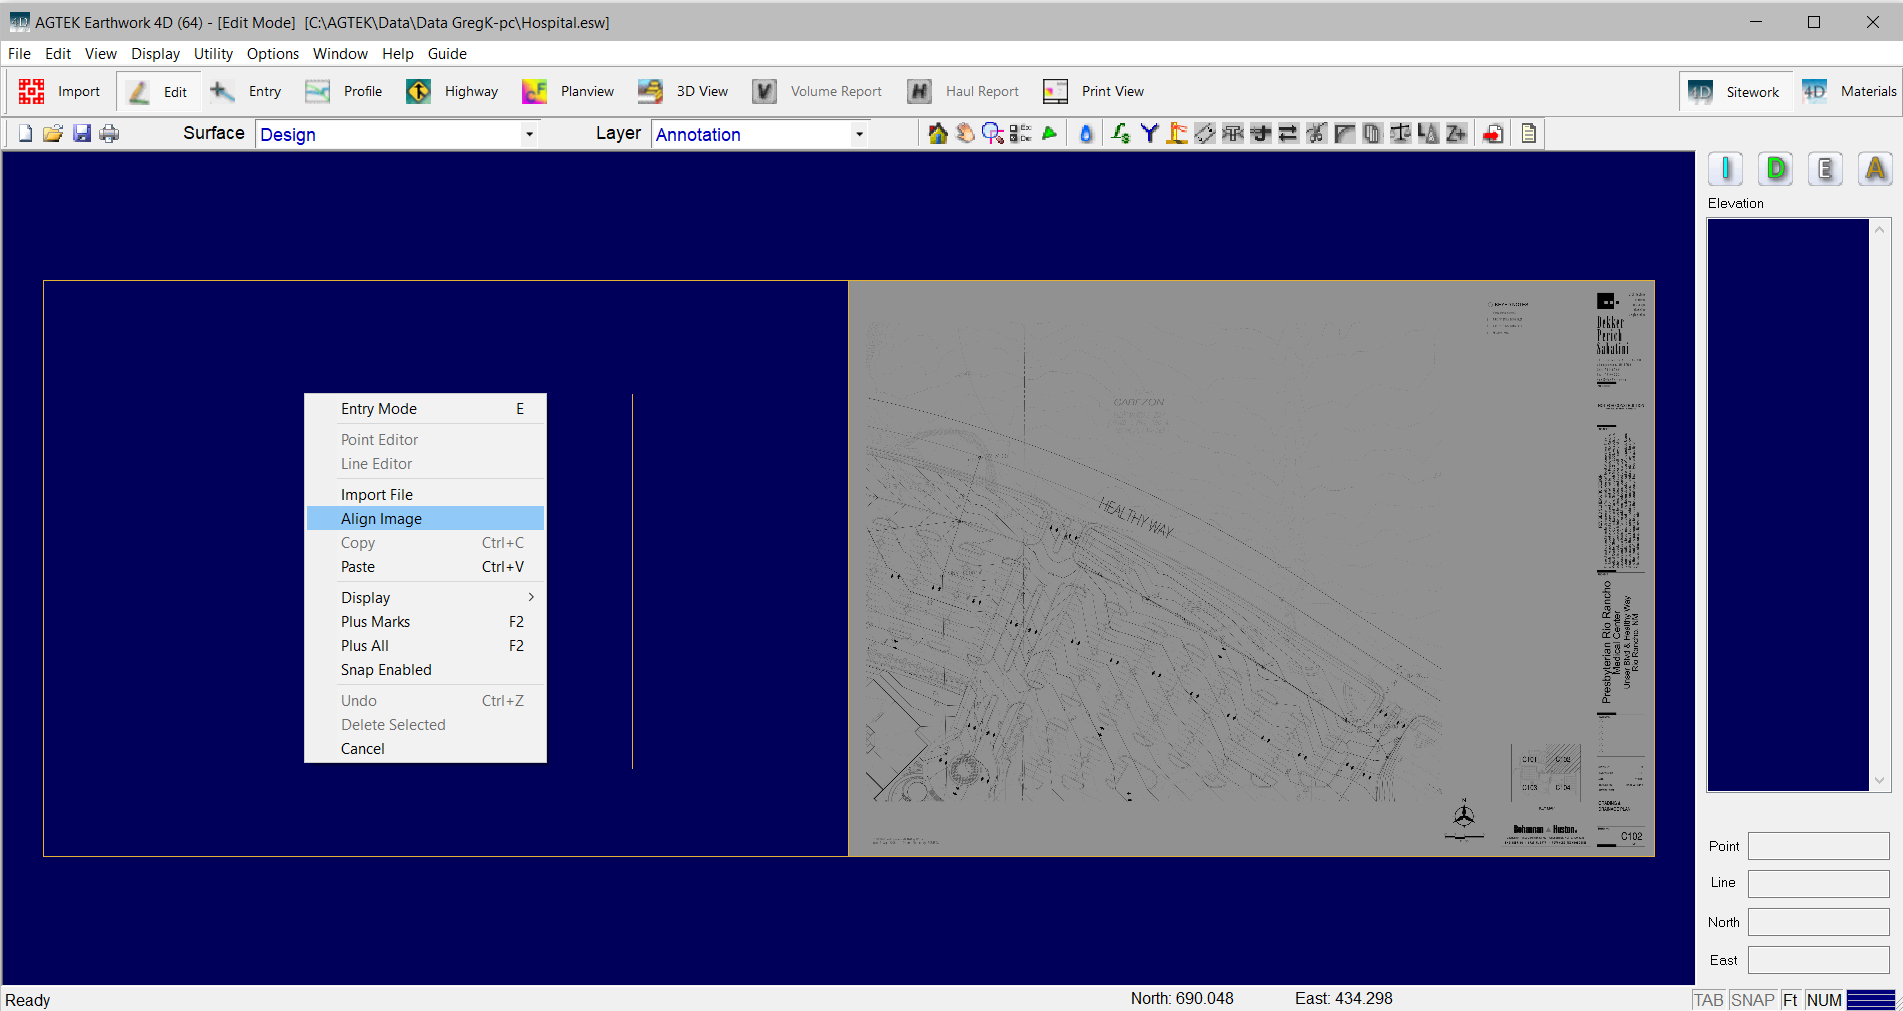Open the Materials module
Screen dimensions: 1903x1011
click(1849, 92)
